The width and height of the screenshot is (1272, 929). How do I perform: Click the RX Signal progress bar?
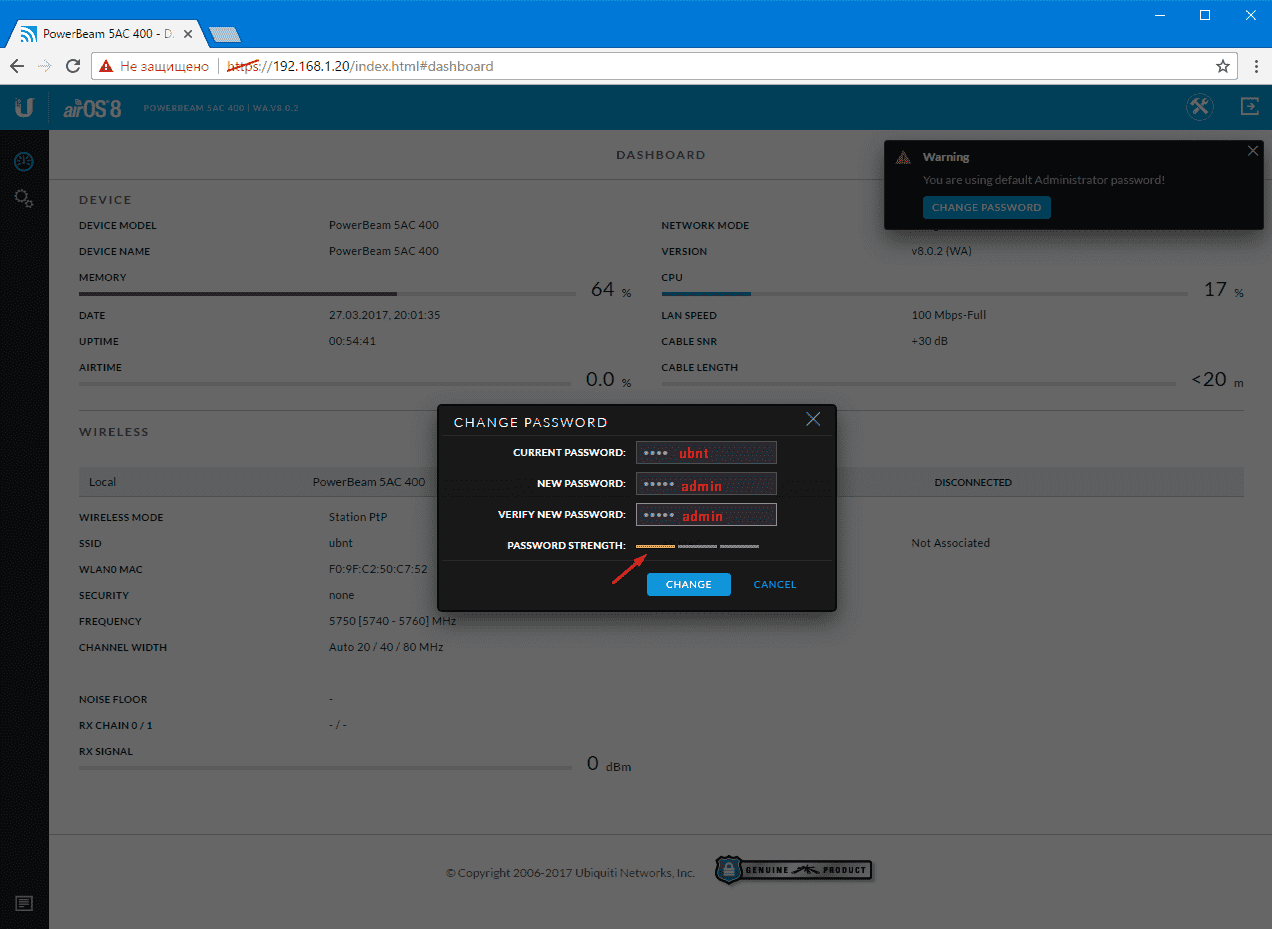pos(325,768)
